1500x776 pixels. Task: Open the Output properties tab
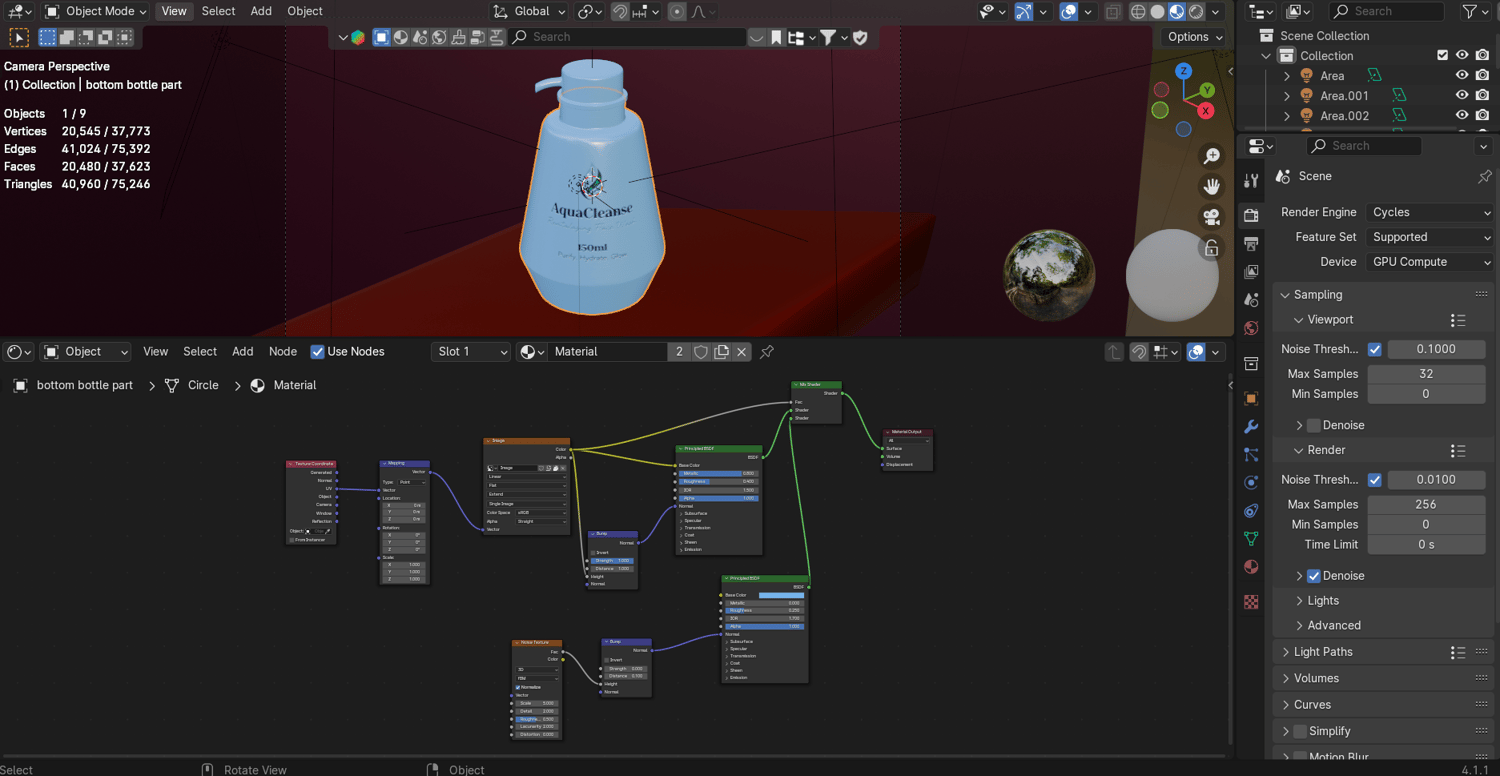1251,243
